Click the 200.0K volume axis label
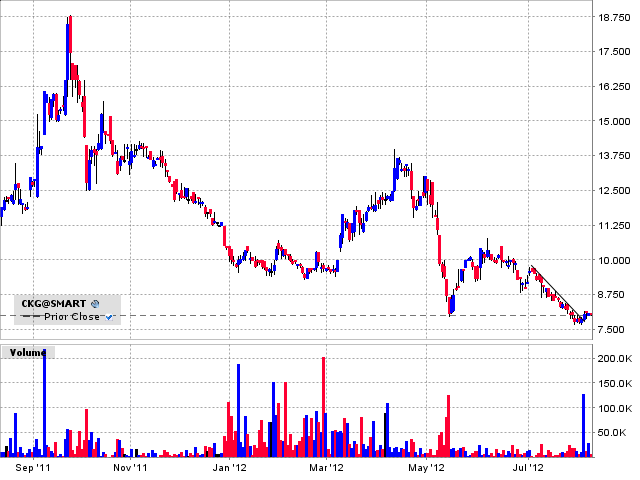 coord(613,358)
